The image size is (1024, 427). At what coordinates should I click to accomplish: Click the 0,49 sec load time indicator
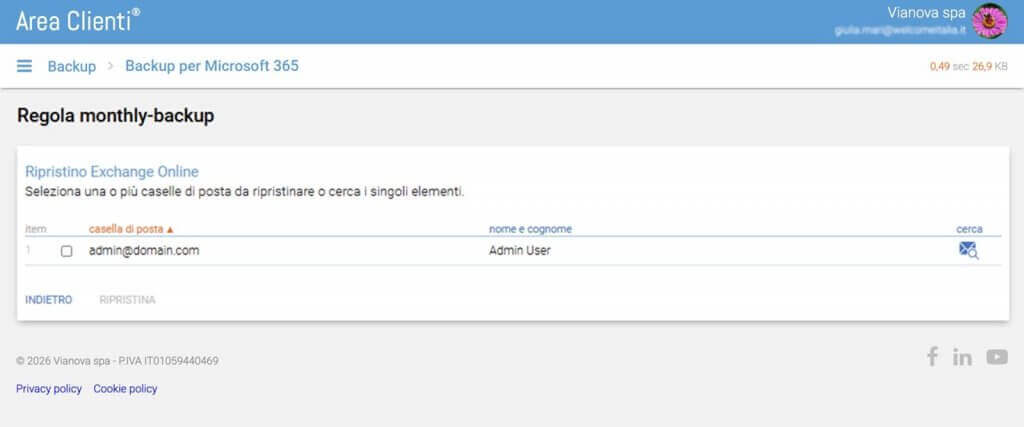950,67
